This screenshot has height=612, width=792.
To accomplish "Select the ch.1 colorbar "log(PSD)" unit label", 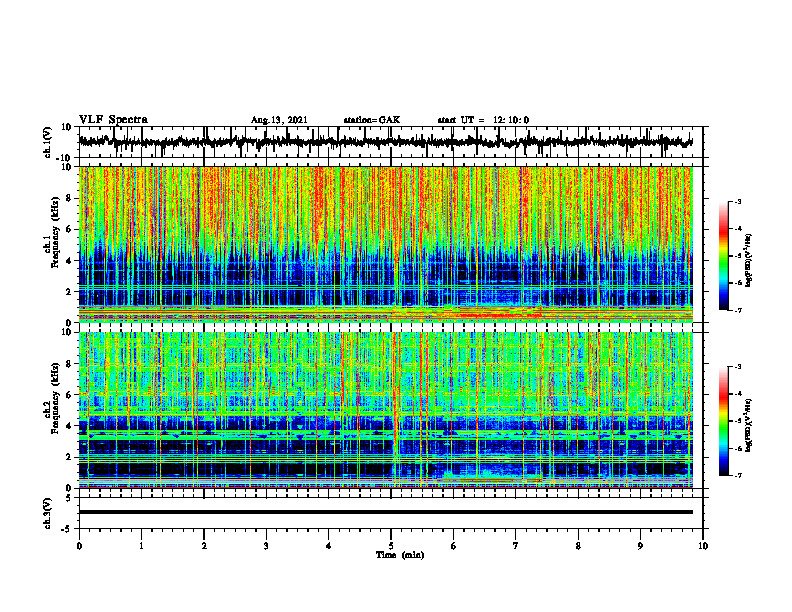I will pos(749,260).
